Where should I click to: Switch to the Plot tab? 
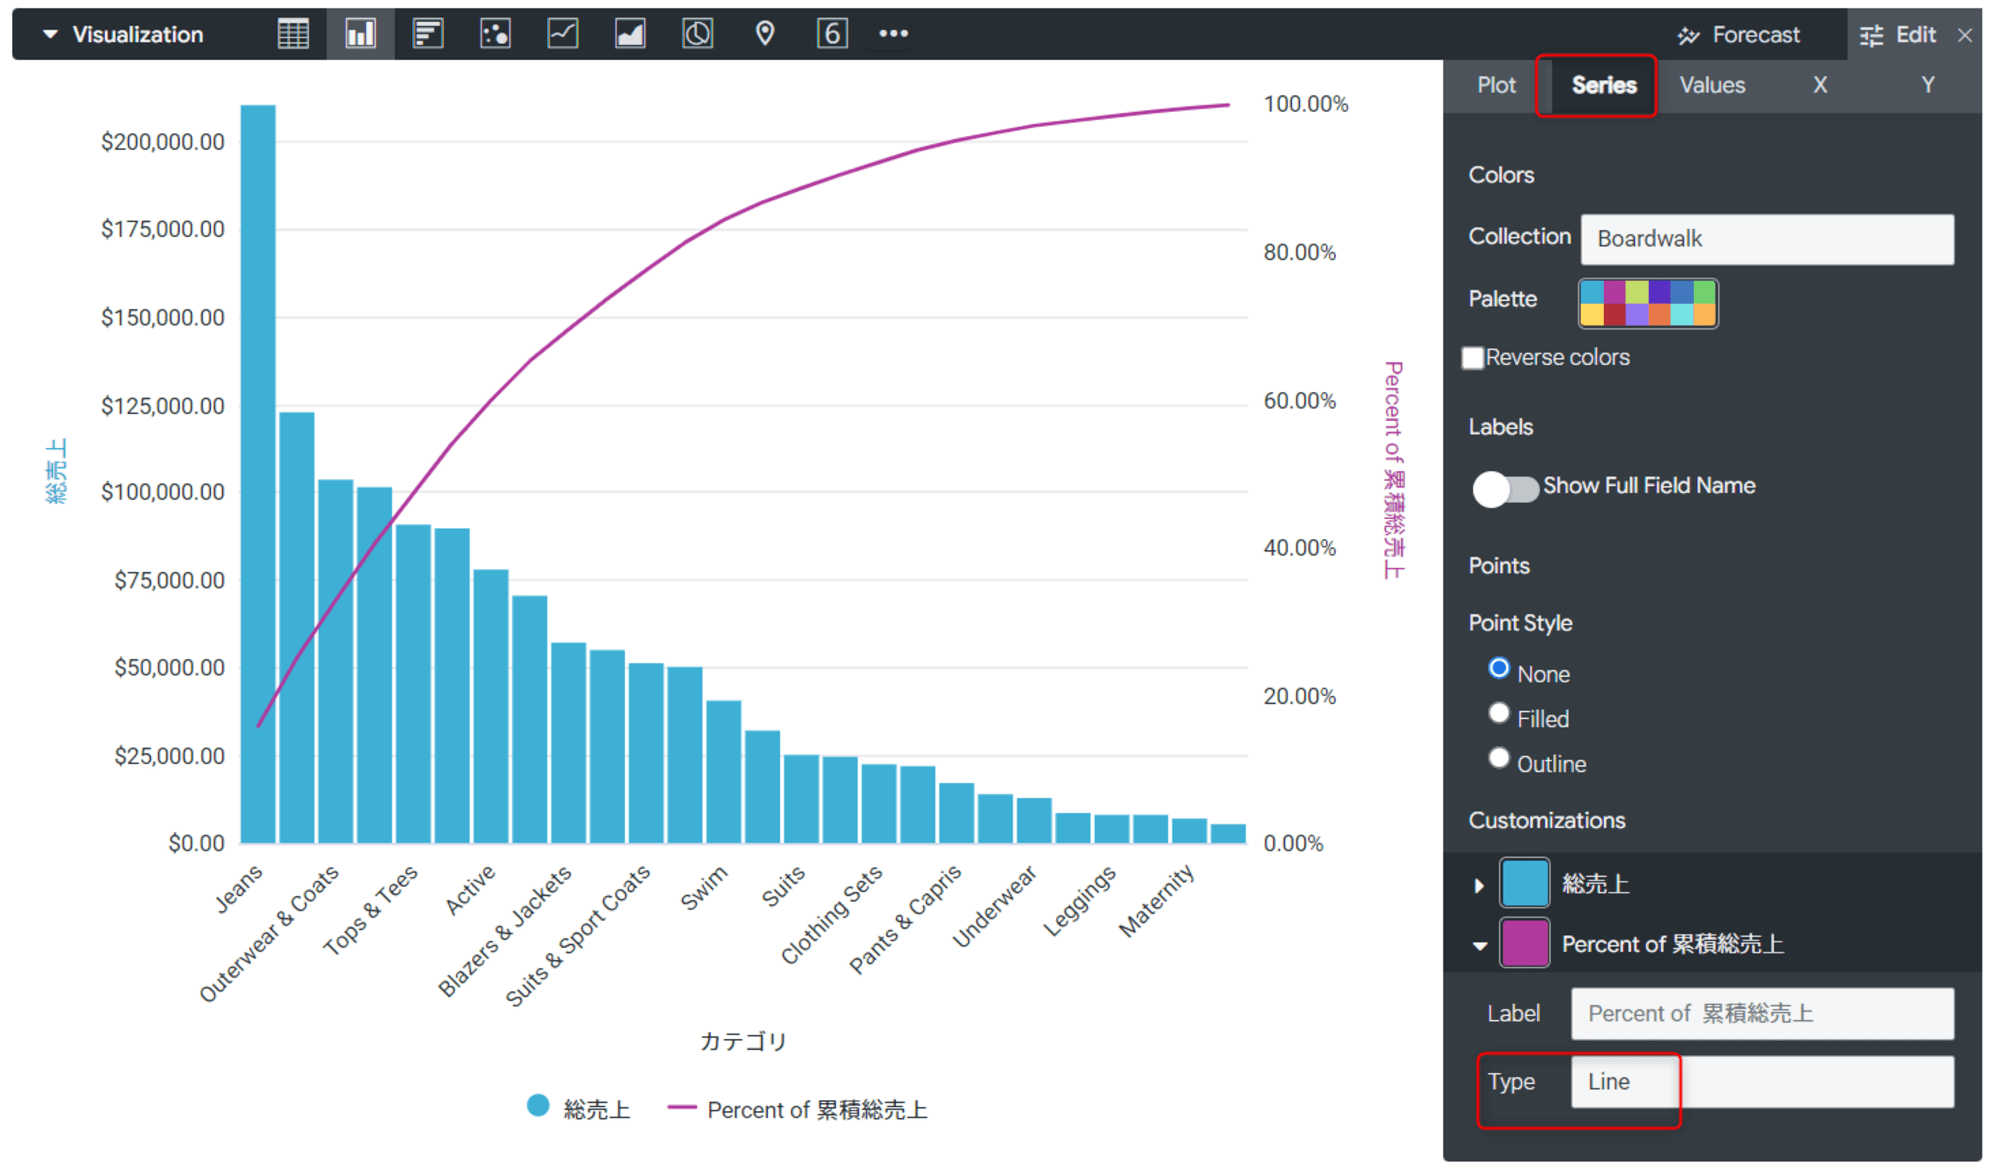(1496, 86)
